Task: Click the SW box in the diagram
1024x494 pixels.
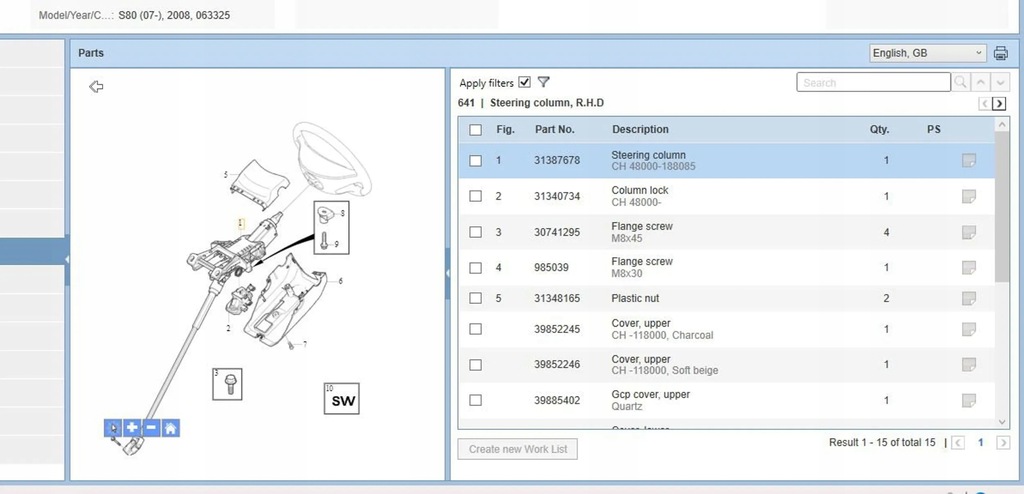Action: pos(342,399)
